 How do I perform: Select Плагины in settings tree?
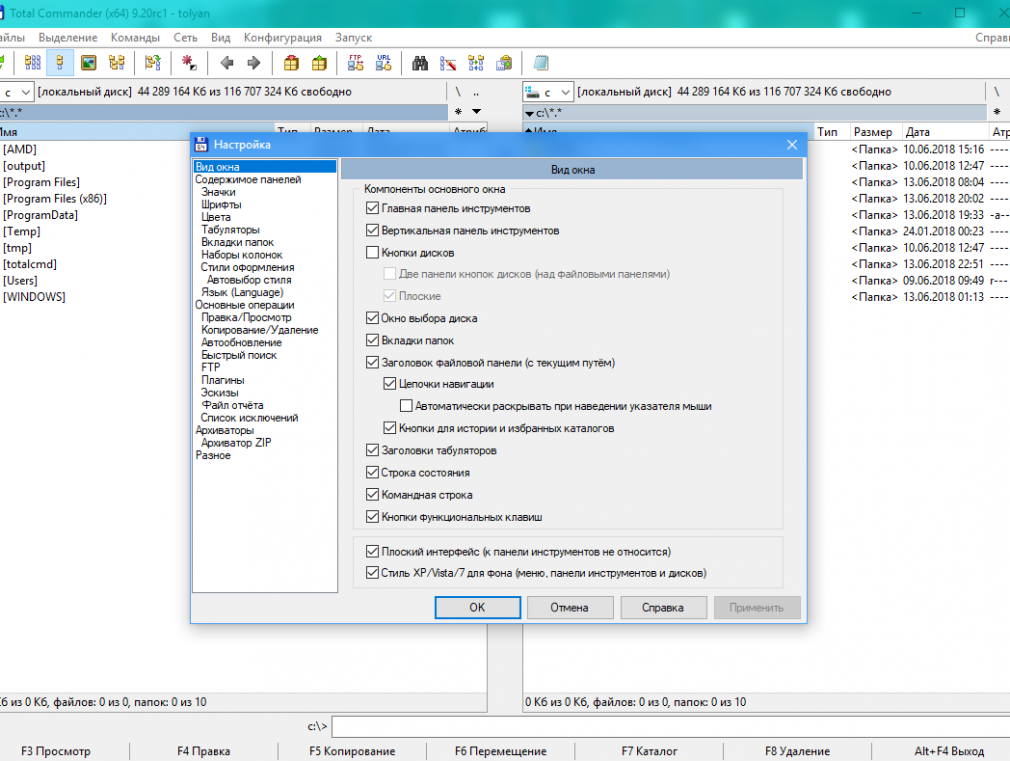222,380
